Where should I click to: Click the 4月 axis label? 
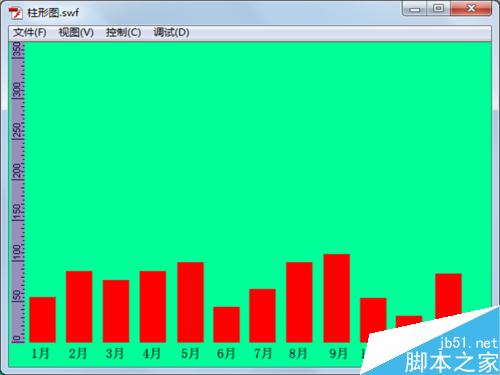coord(152,353)
